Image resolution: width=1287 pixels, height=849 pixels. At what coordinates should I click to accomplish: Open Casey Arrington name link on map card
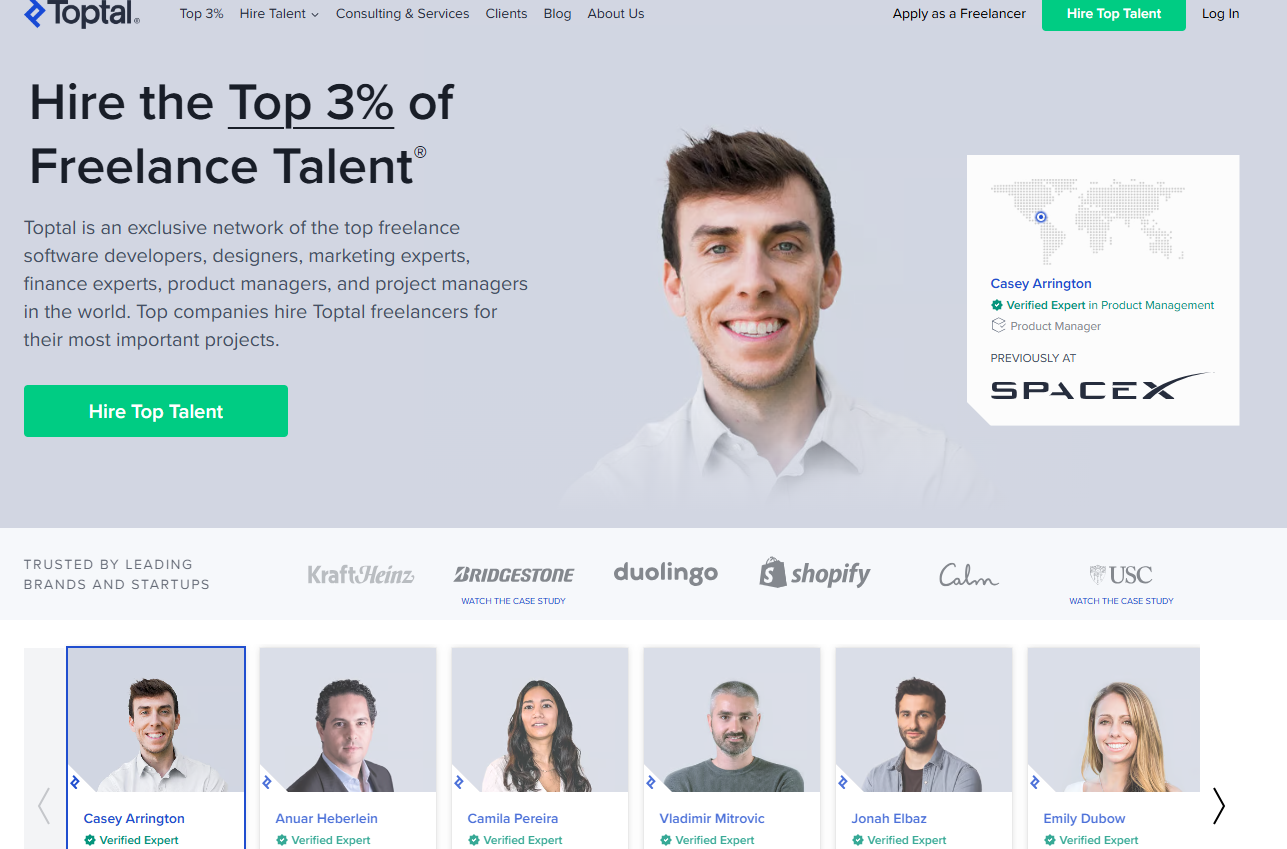[x=1041, y=284]
